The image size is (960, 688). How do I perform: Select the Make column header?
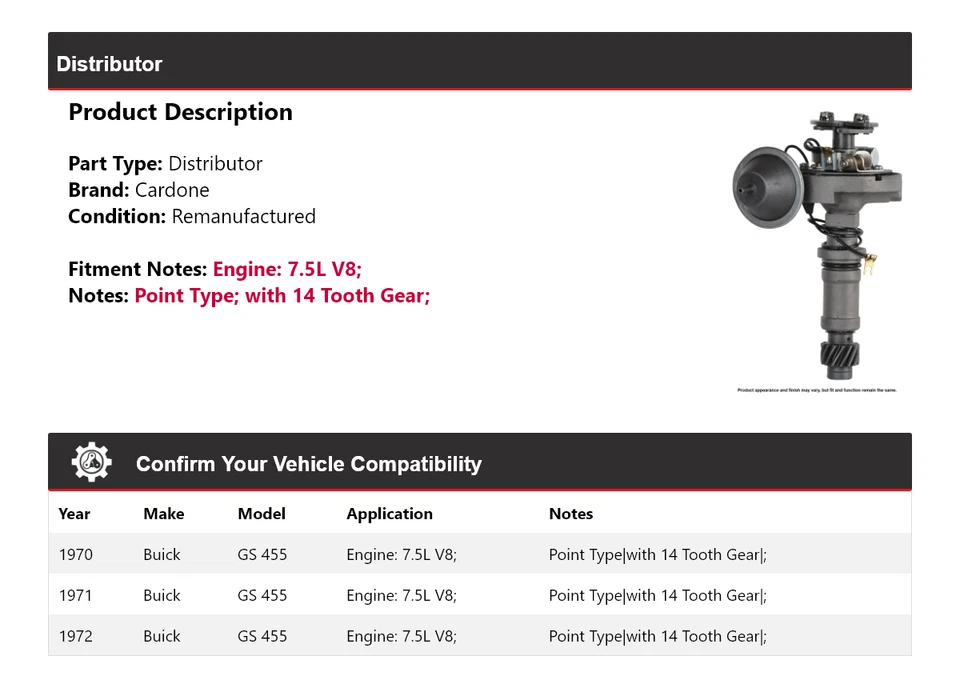pos(164,514)
